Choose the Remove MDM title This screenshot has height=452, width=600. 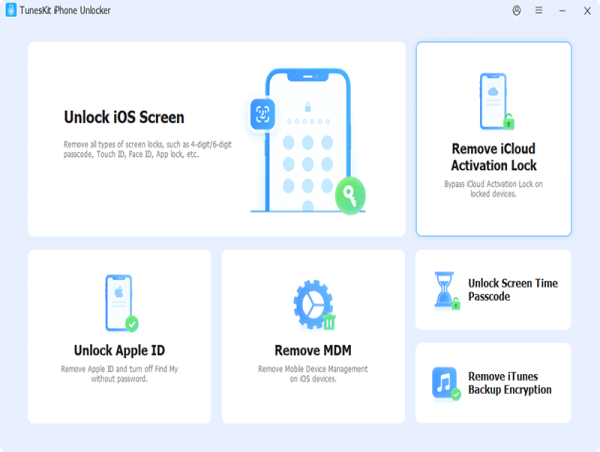click(313, 350)
